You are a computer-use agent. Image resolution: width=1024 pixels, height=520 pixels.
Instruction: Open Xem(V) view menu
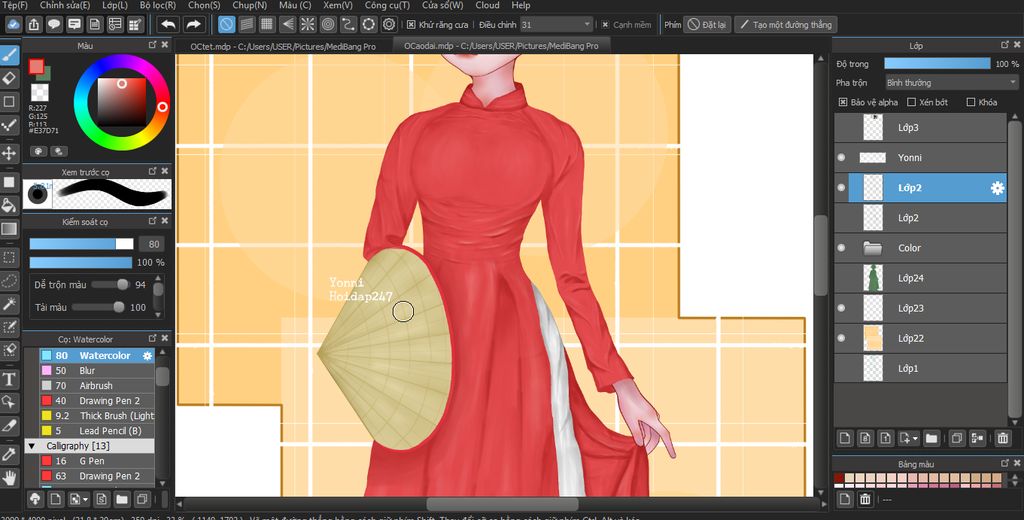338,5
